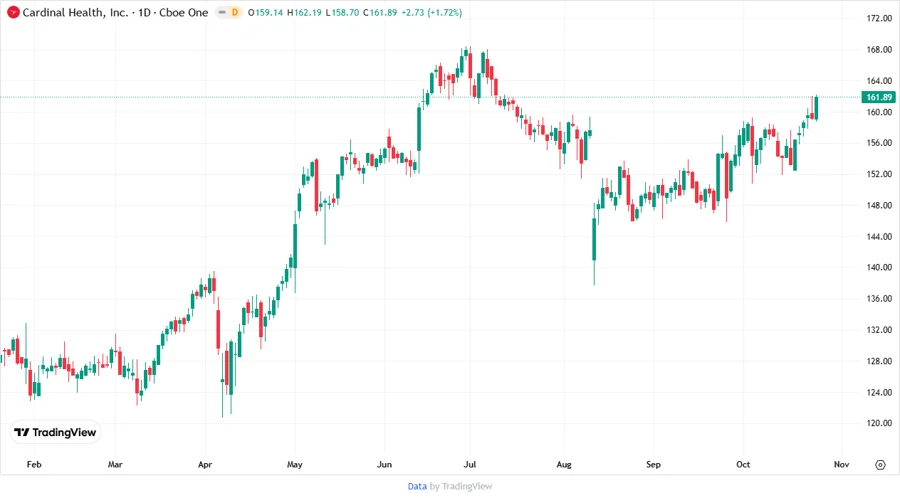Click the 156.00 price axis label

(879, 143)
